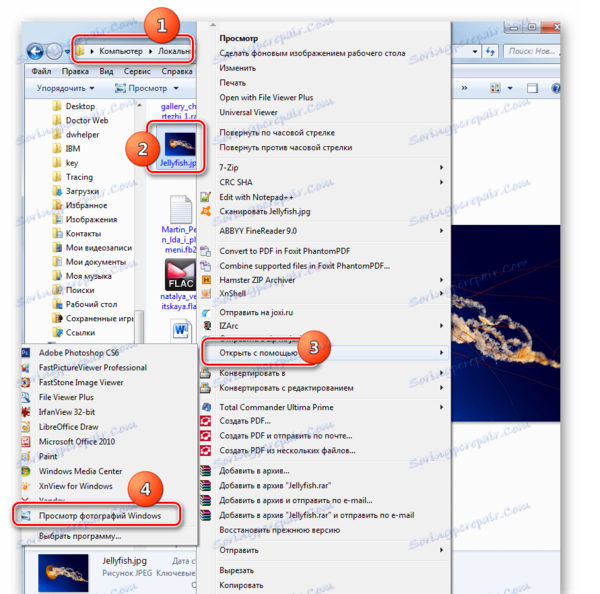Click Сканировать Jellyfish.jpg antivirus entry
The image size is (600, 594).
pyautogui.click(x=264, y=211)
